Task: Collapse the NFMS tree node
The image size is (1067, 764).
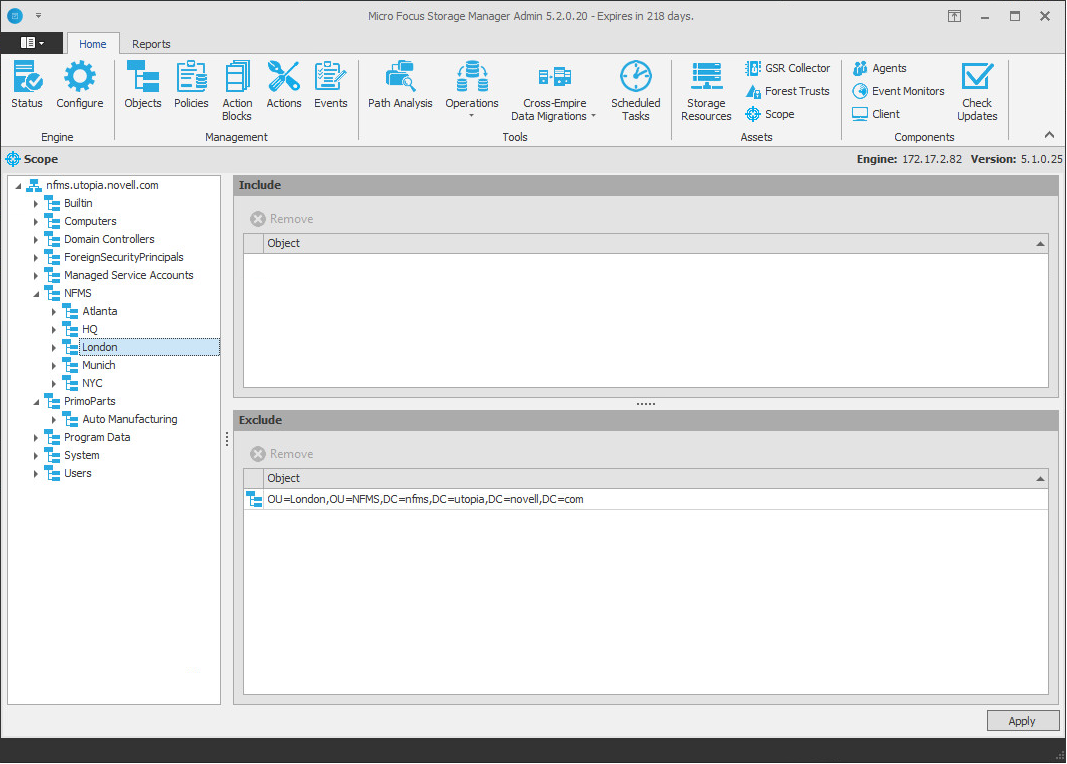Action: tap(36, 294)
